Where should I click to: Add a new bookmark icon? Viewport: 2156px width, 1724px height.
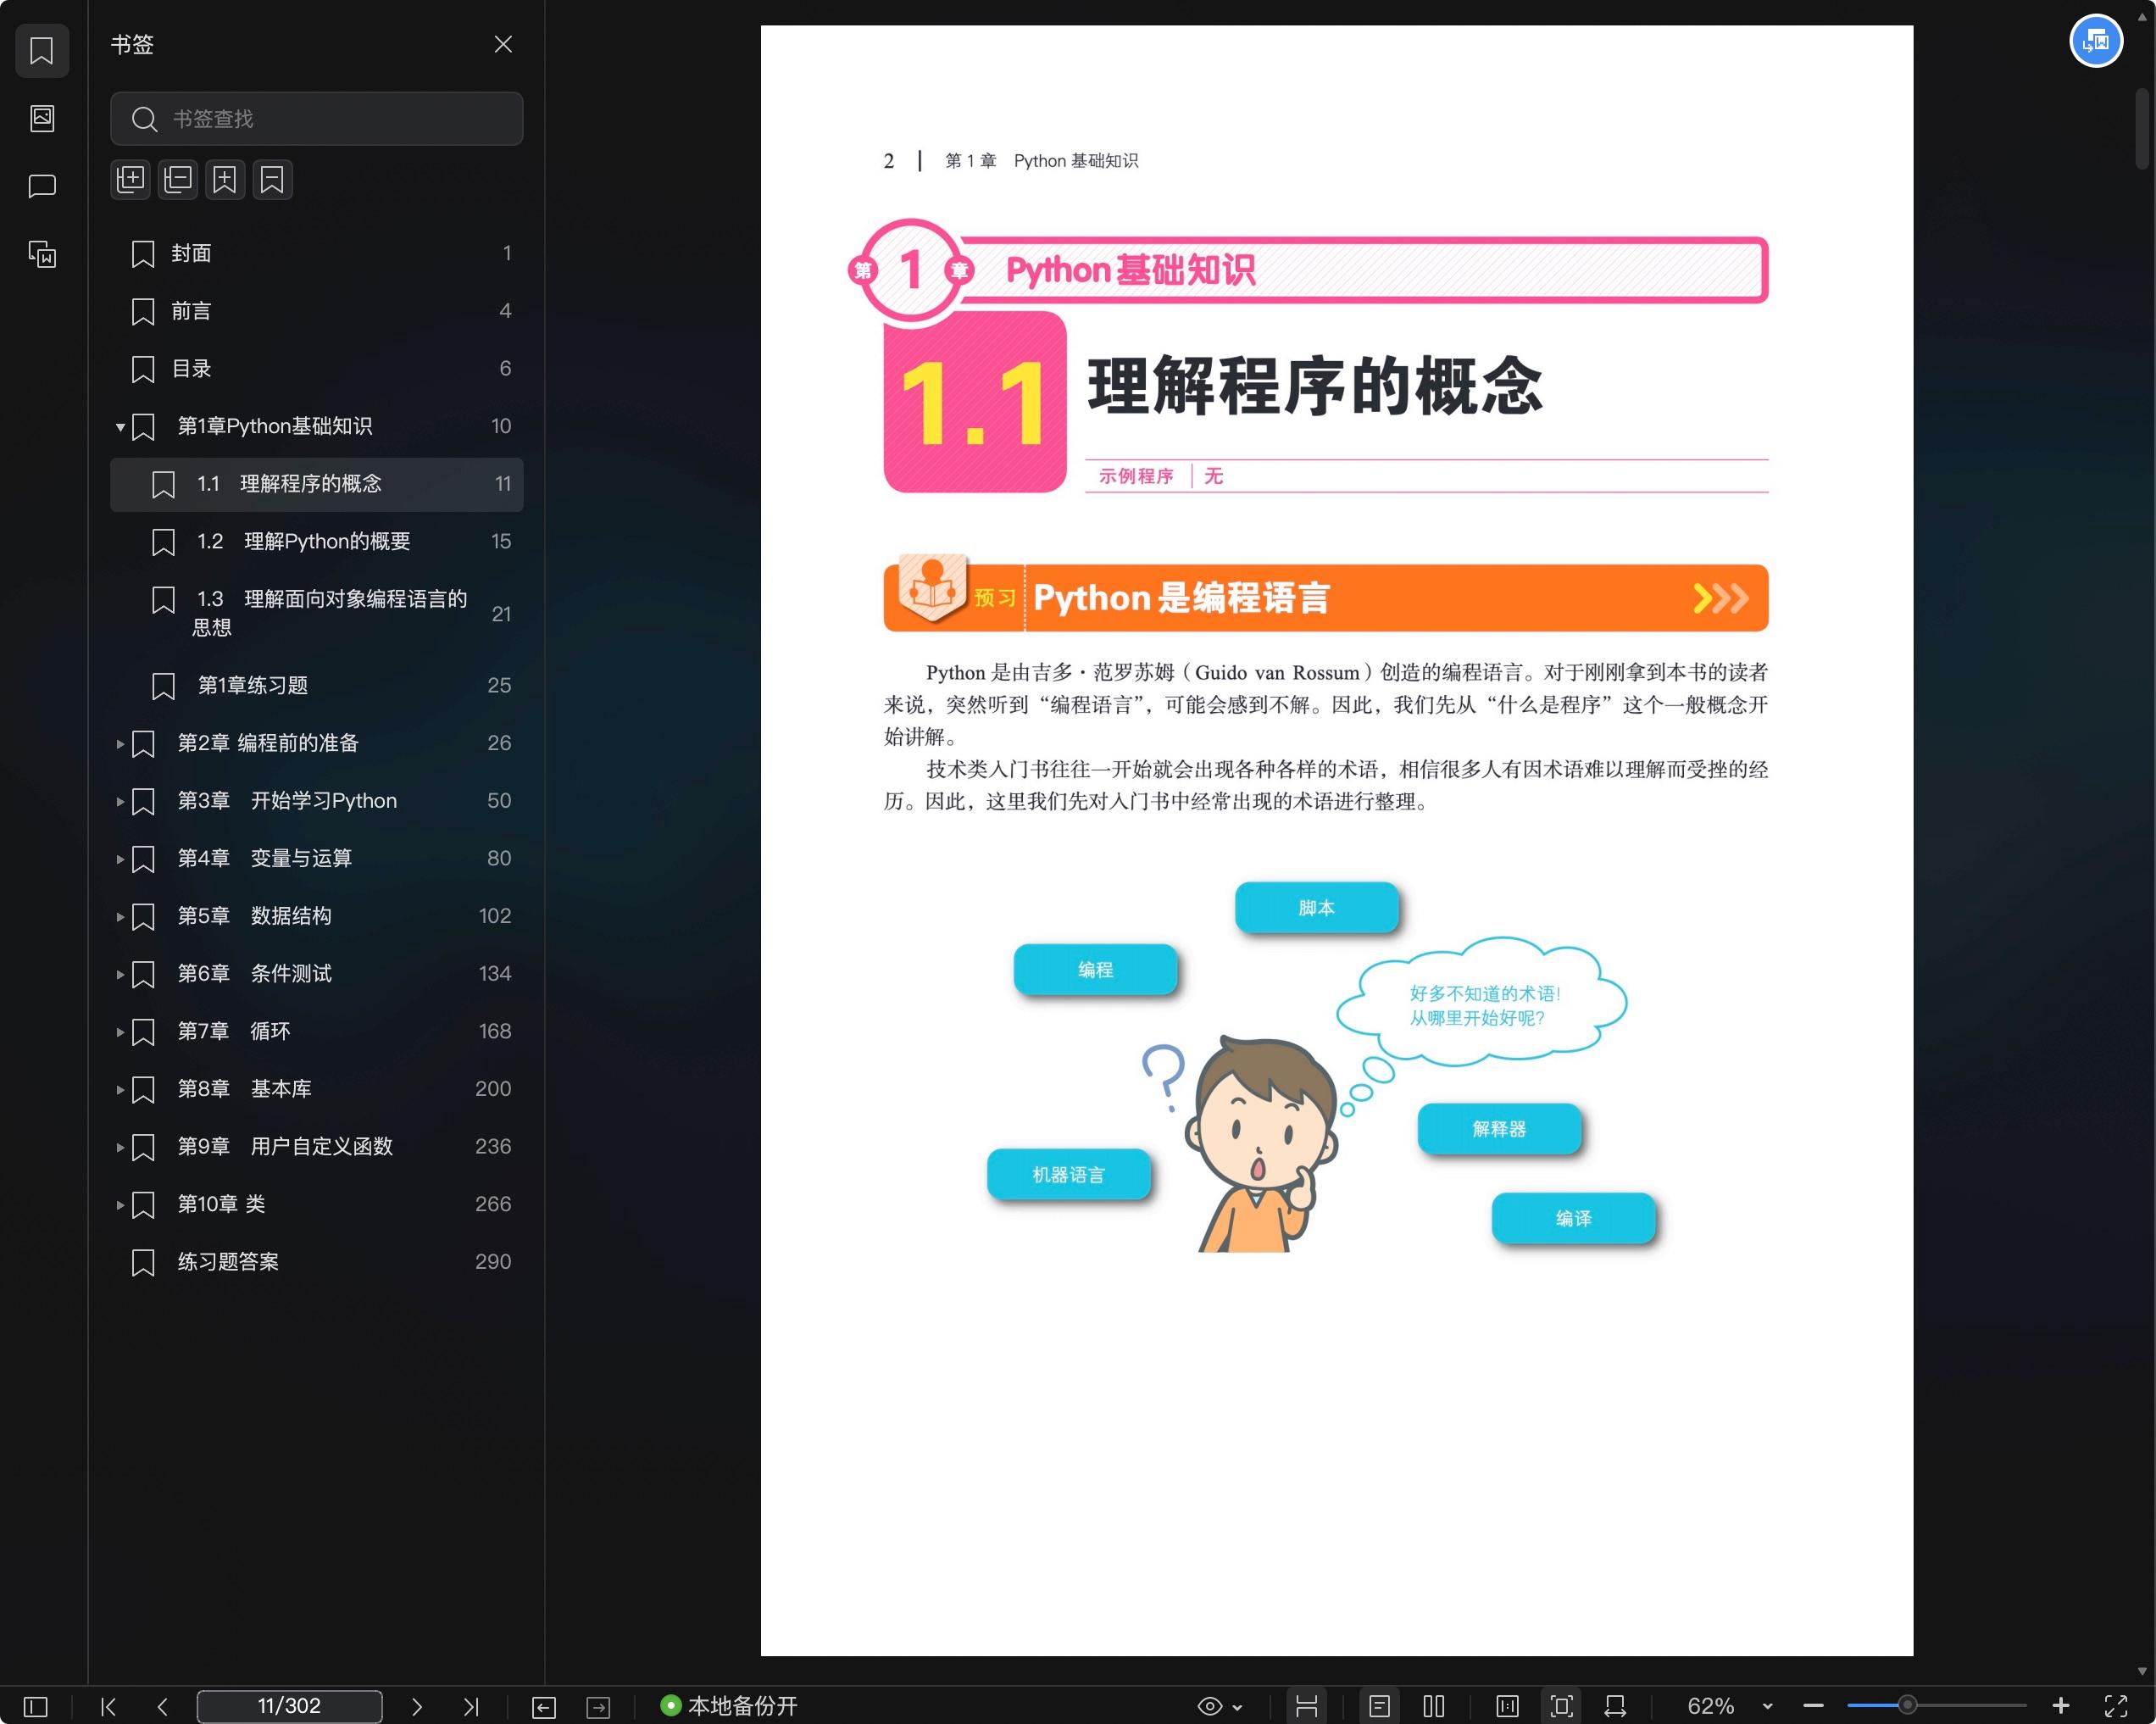click(225, 180)
